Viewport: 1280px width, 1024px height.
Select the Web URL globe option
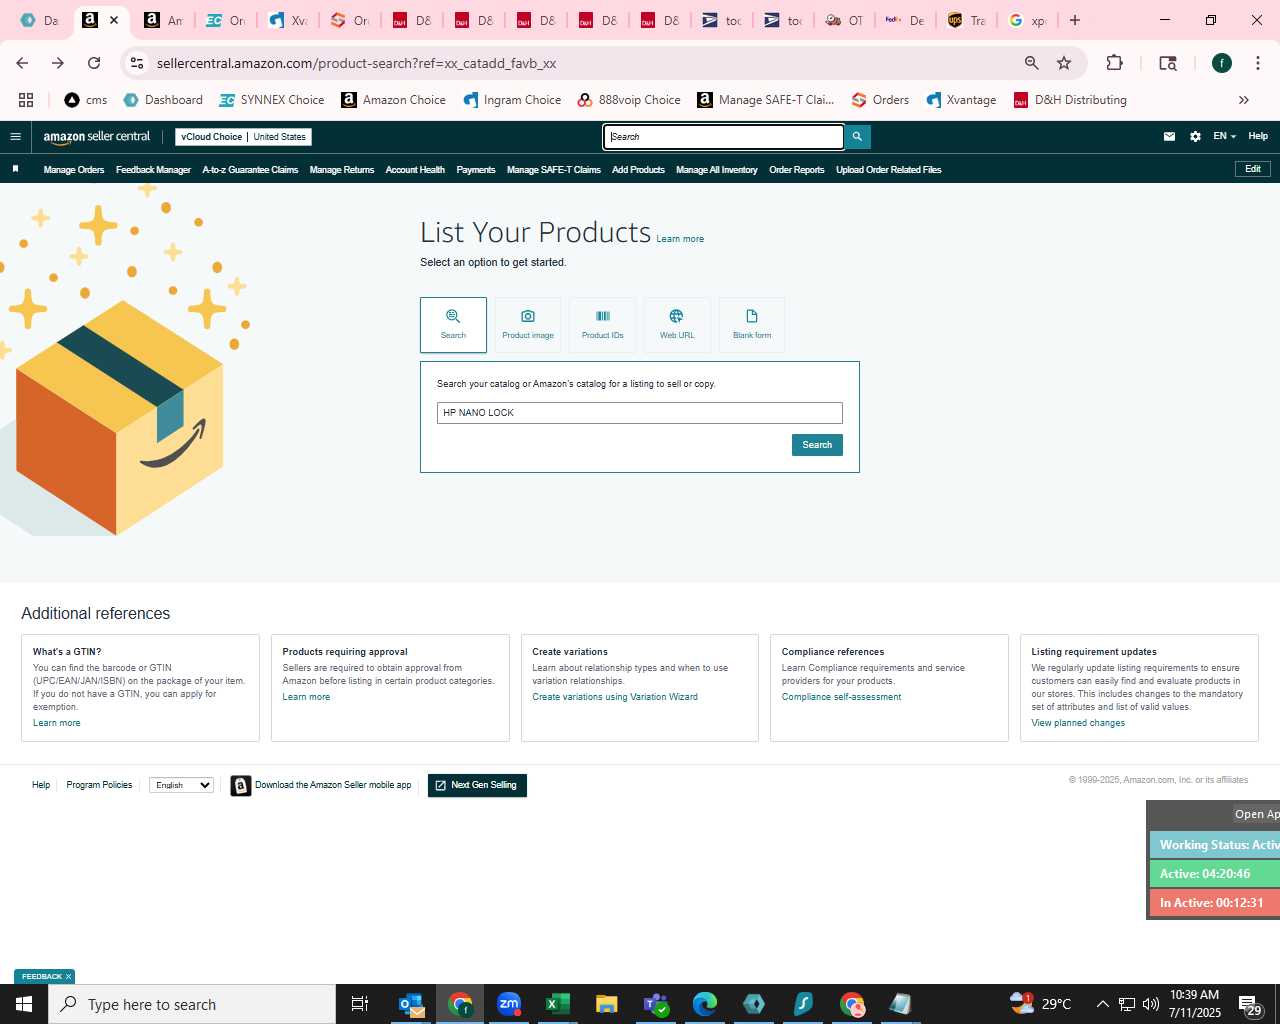[x=677, y=324]
